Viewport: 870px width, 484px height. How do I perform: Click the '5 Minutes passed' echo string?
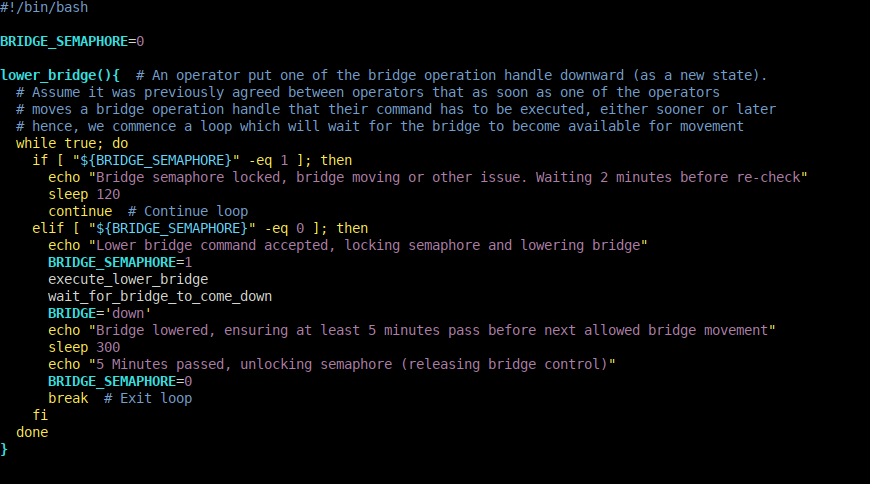(352, 364)
